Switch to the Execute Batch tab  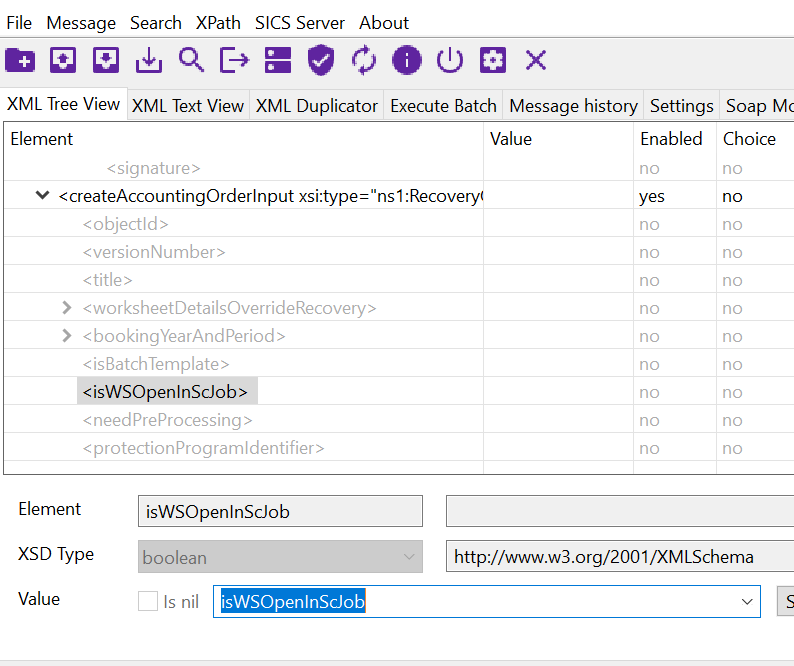coord(443,105)
